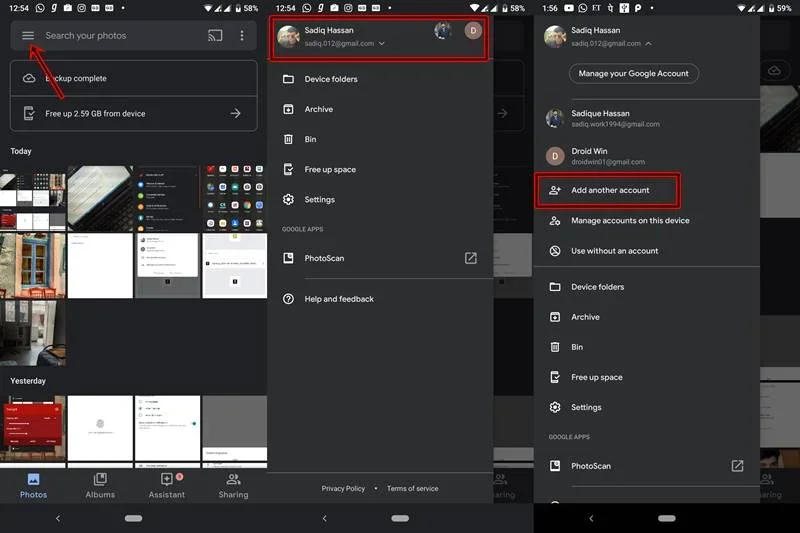Screen dimensions: 800x533
Task: Tap the Free up space icon in right drawer
Action: coord(555,377)
